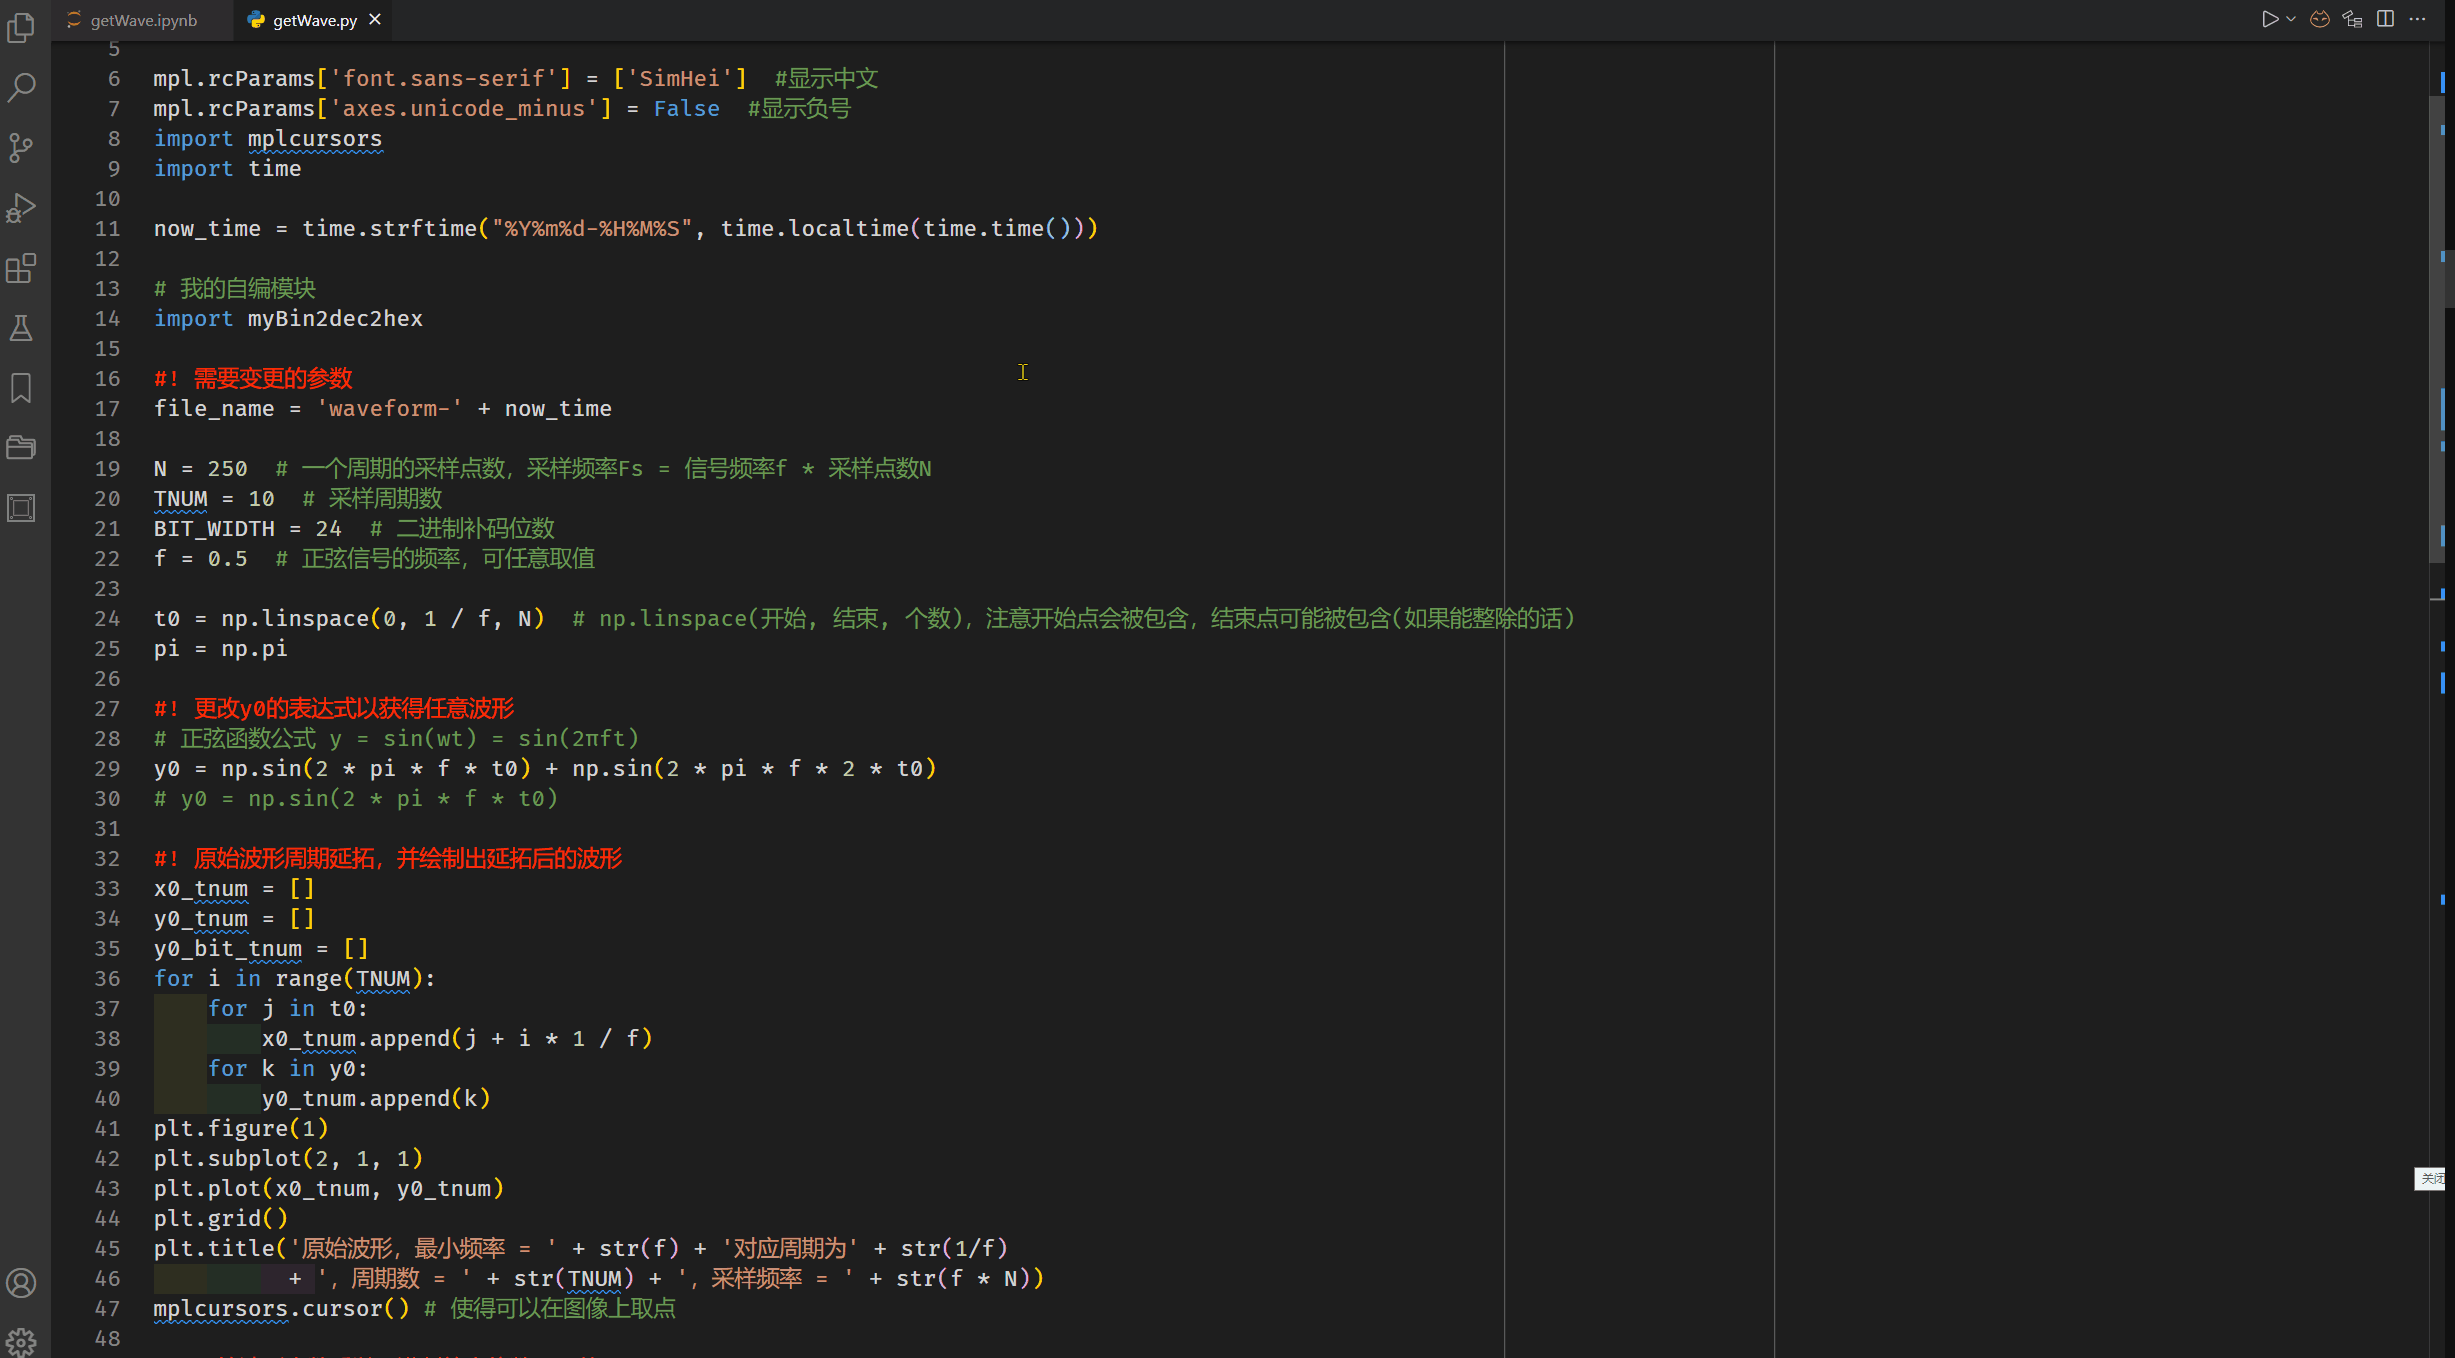
Task: Open the Search sidebar
Action: [21, 88]
